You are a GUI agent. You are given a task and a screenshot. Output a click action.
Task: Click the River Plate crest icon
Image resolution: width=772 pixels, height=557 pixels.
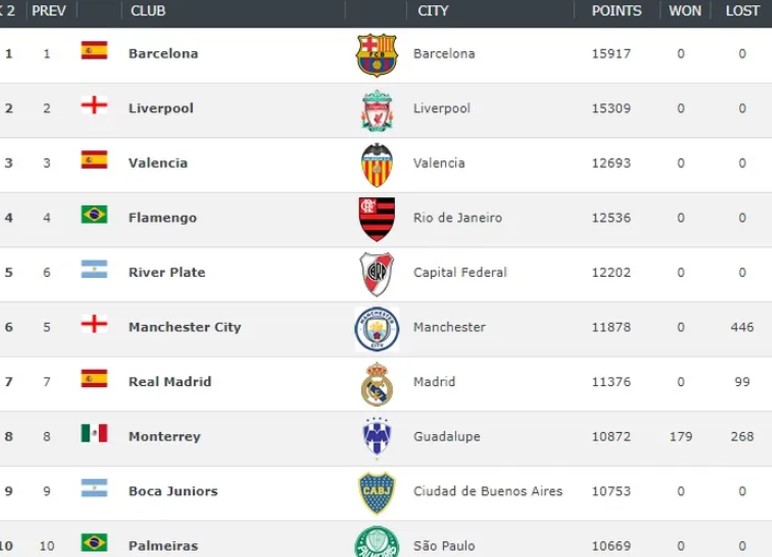coord(377,273)
